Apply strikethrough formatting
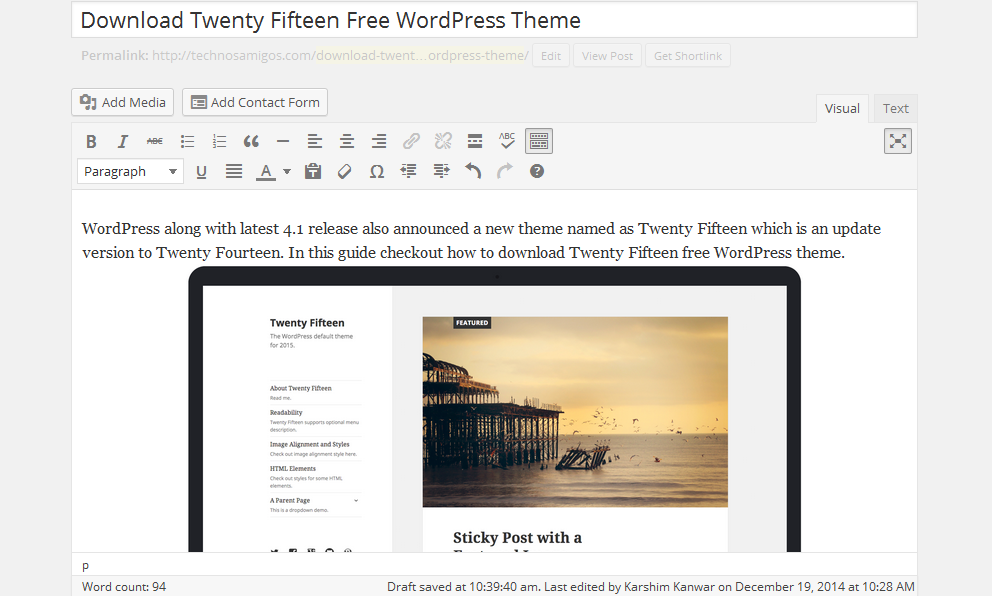 coord(155,142)
